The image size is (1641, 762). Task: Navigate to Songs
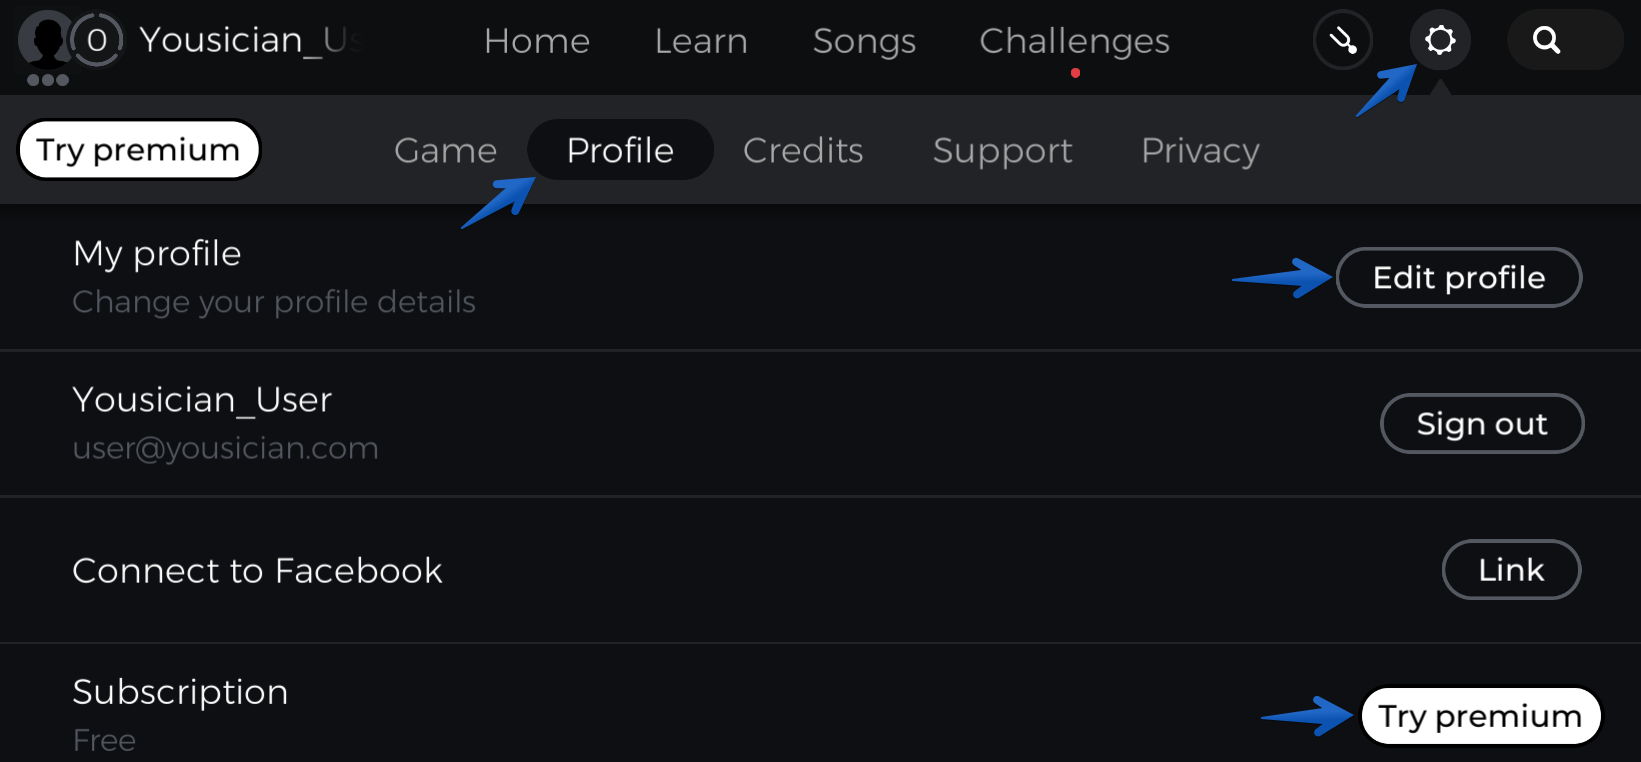pyautogui.click(x=864, y=41)
